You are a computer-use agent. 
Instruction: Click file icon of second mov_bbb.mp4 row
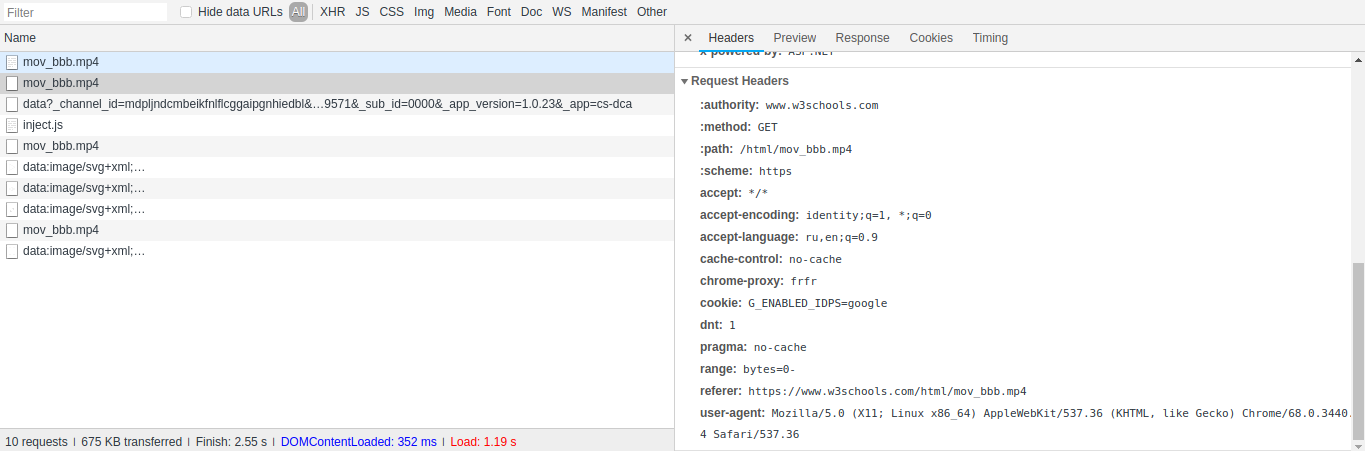pyautogui.click(x=12, y=83)
